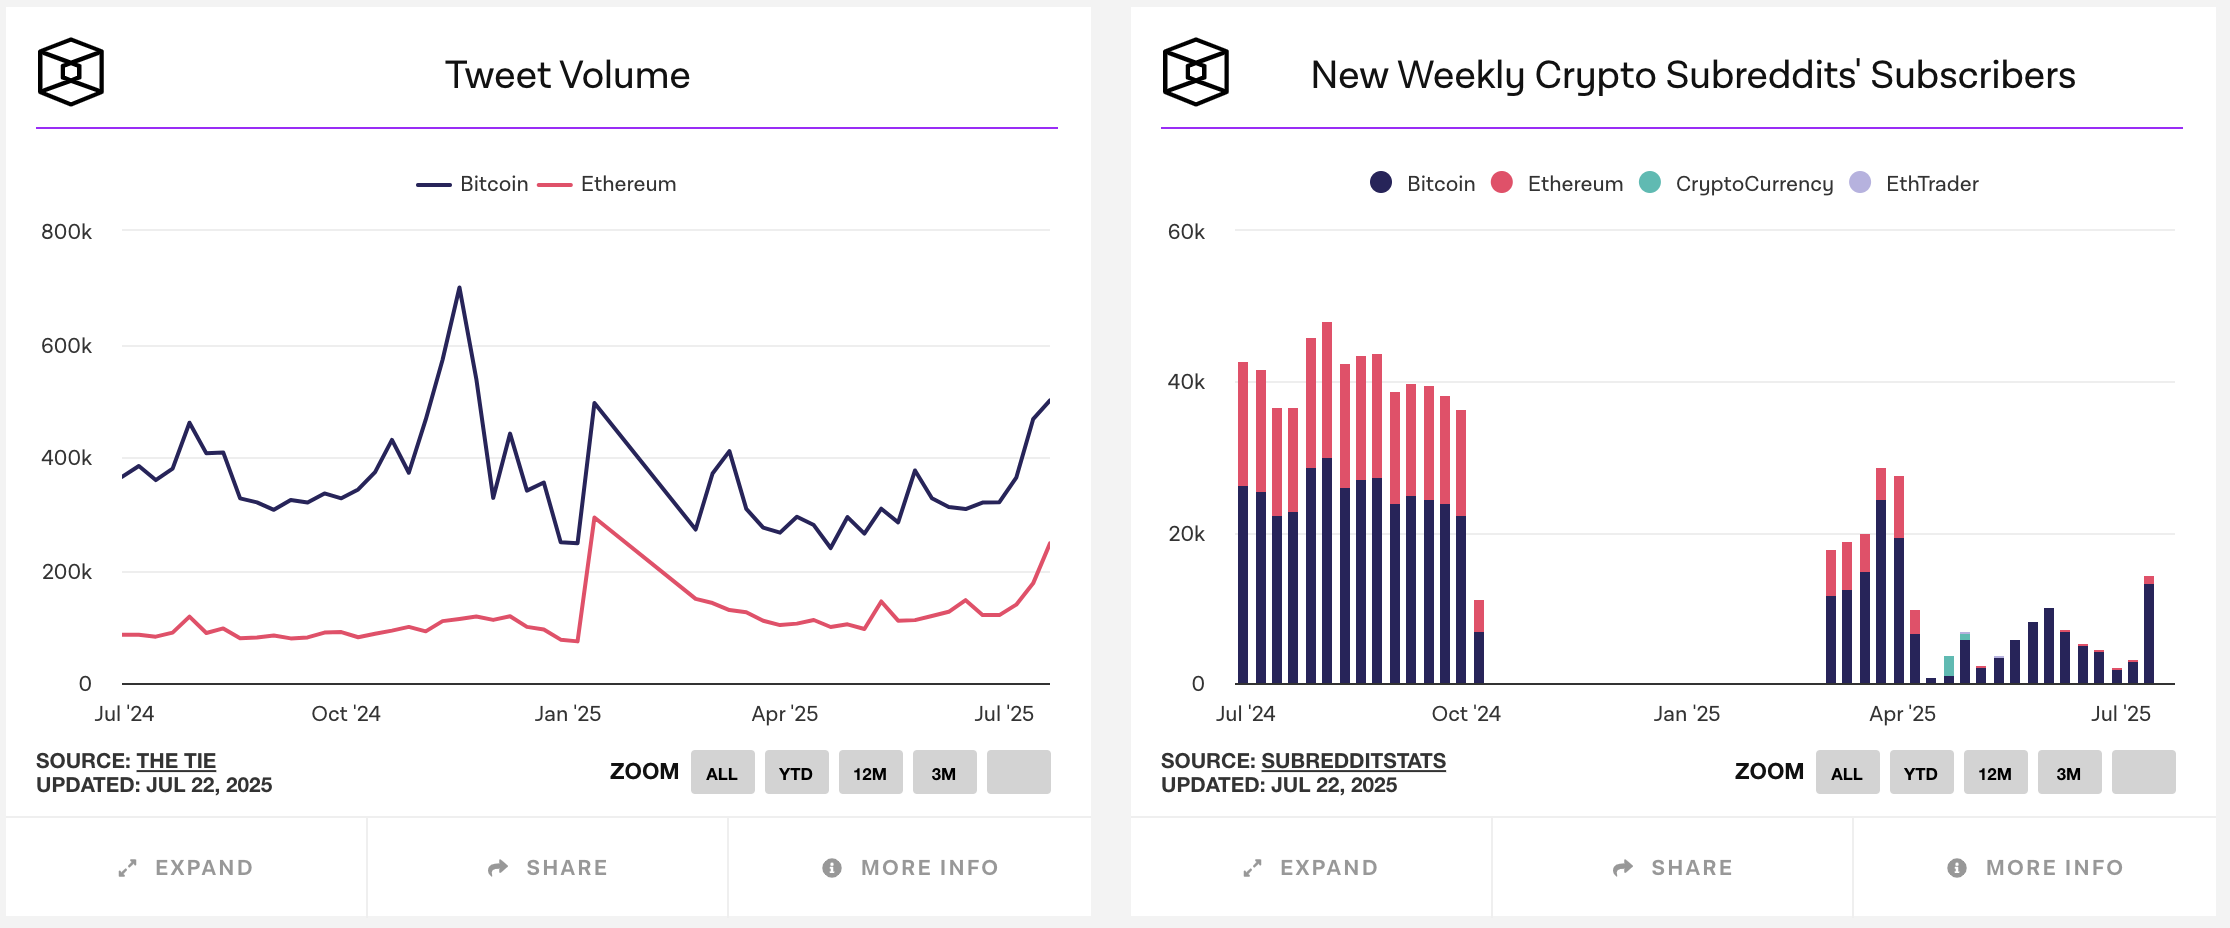Image resolution: width=2230 pixels, height=928 pixels.
Task: Click ALL zoom option on the subscribers chart
Action: click(x=1847, y=771)
